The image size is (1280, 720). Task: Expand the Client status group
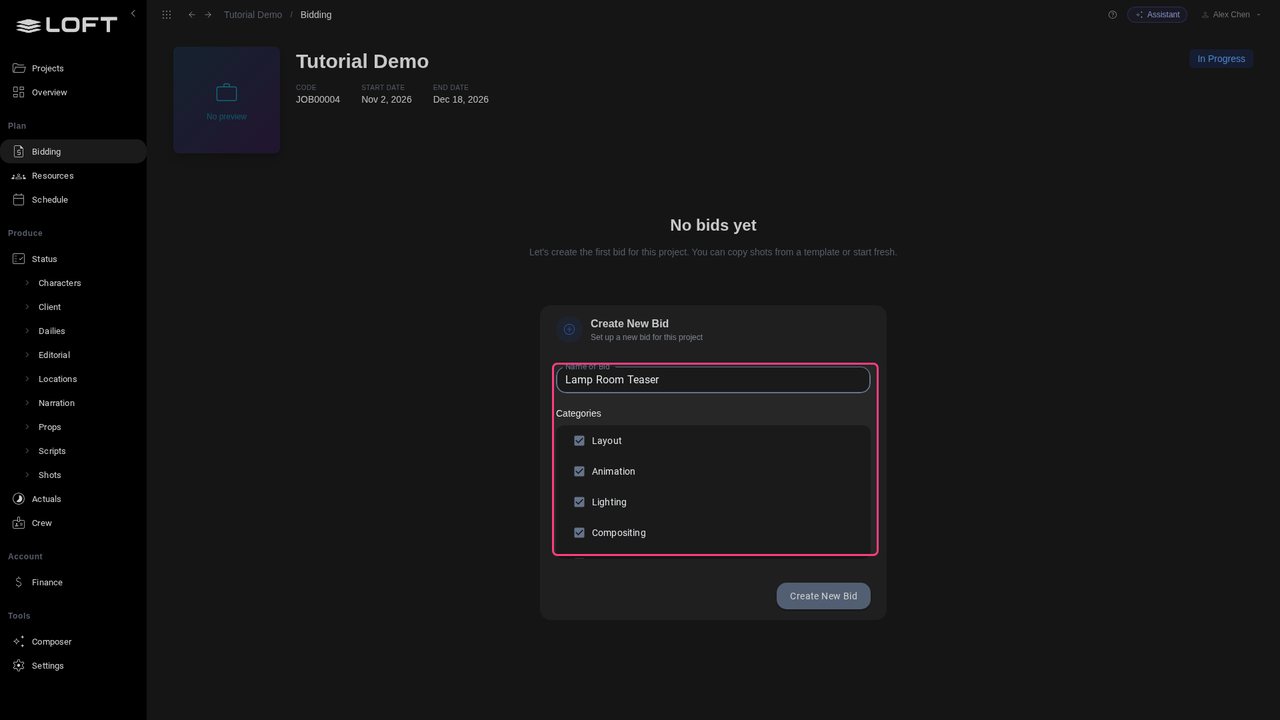click(x=27, y=307)
